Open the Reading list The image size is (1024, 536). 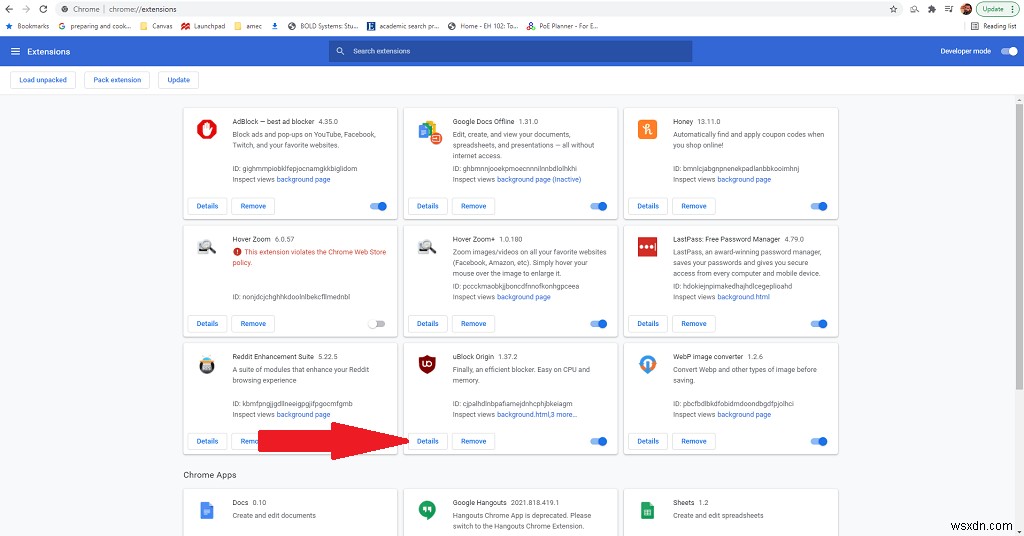pos(993,26)
